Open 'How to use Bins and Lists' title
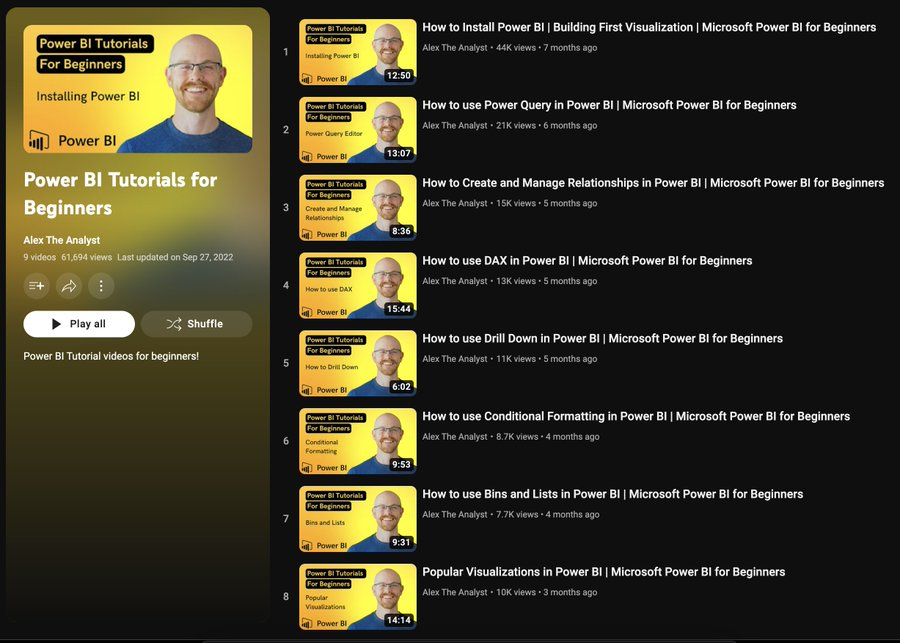 coord(612,494)
